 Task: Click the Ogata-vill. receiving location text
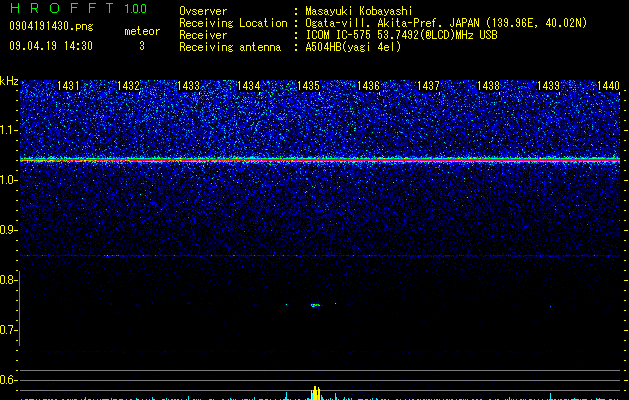tap(446, 23)
